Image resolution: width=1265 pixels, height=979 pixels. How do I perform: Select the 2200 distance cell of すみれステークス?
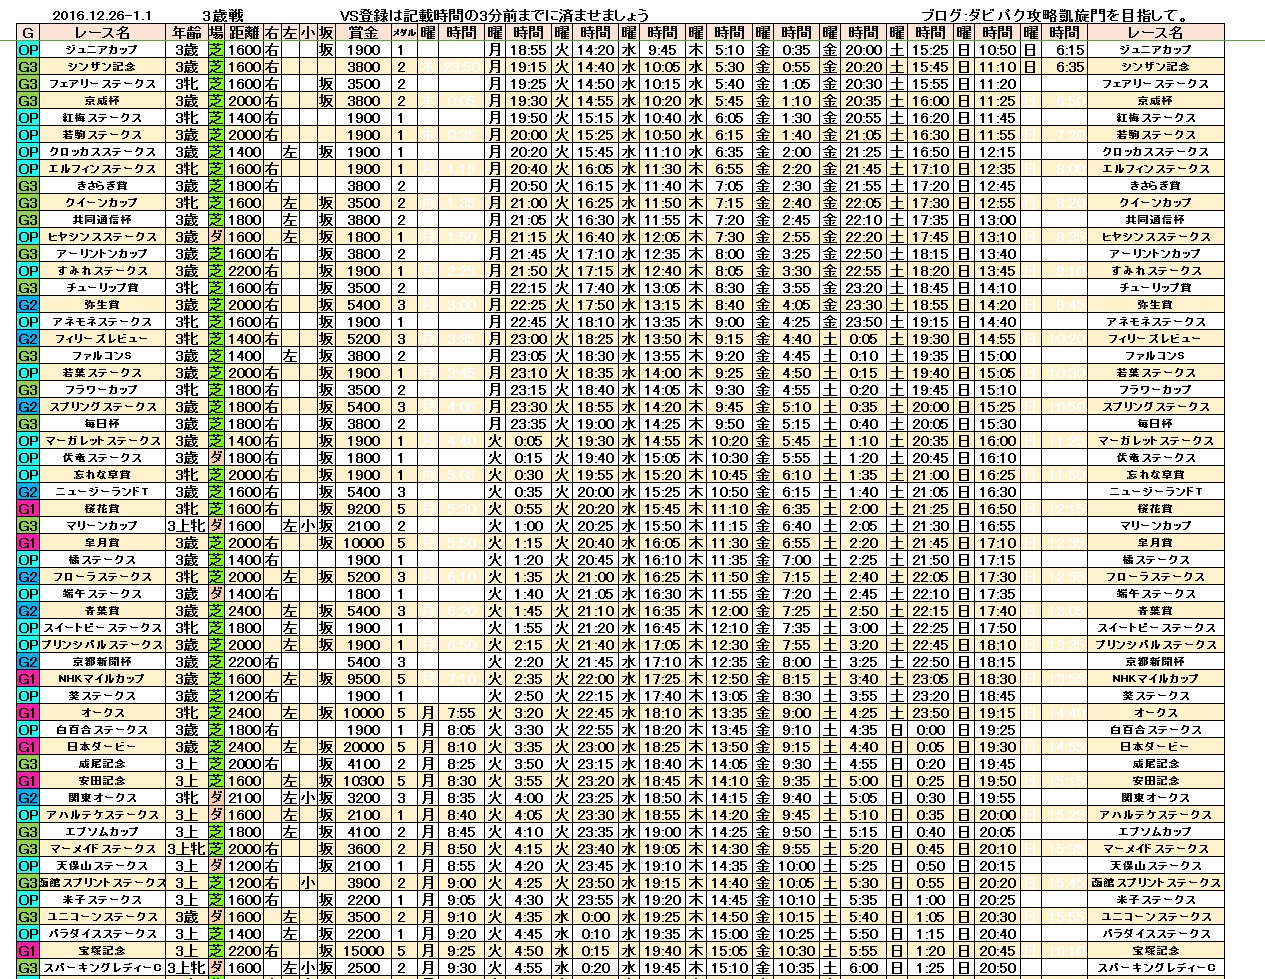245,271
